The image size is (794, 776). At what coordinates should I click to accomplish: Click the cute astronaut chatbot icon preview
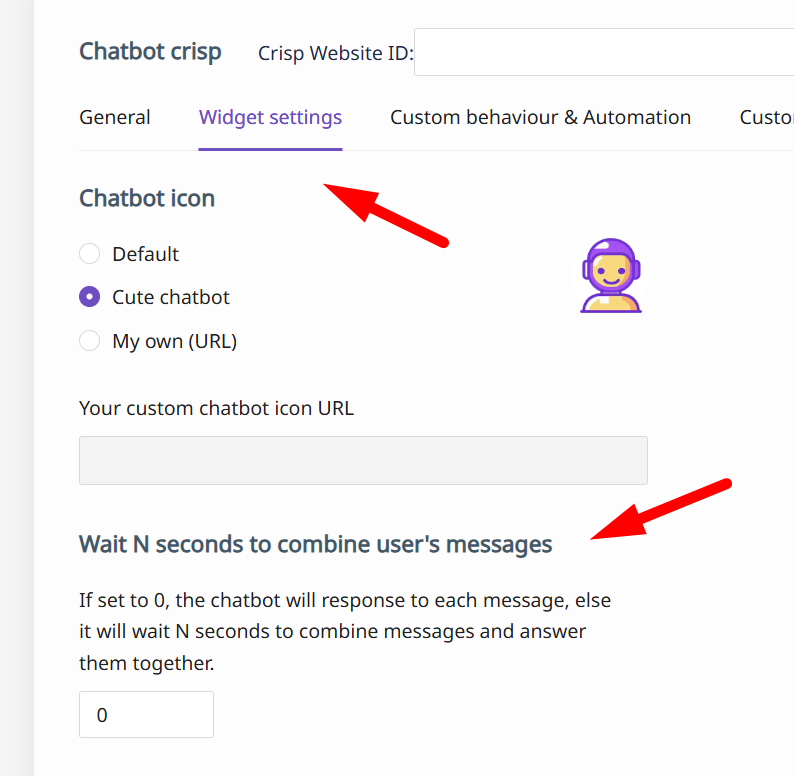(611, 276)
